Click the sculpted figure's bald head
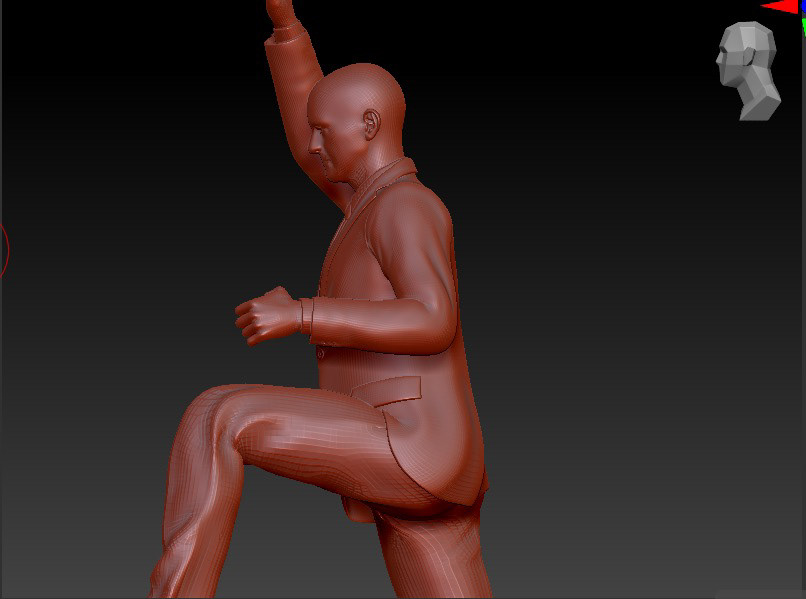Viewport: 806px width, 599px height. click(356, 121)
